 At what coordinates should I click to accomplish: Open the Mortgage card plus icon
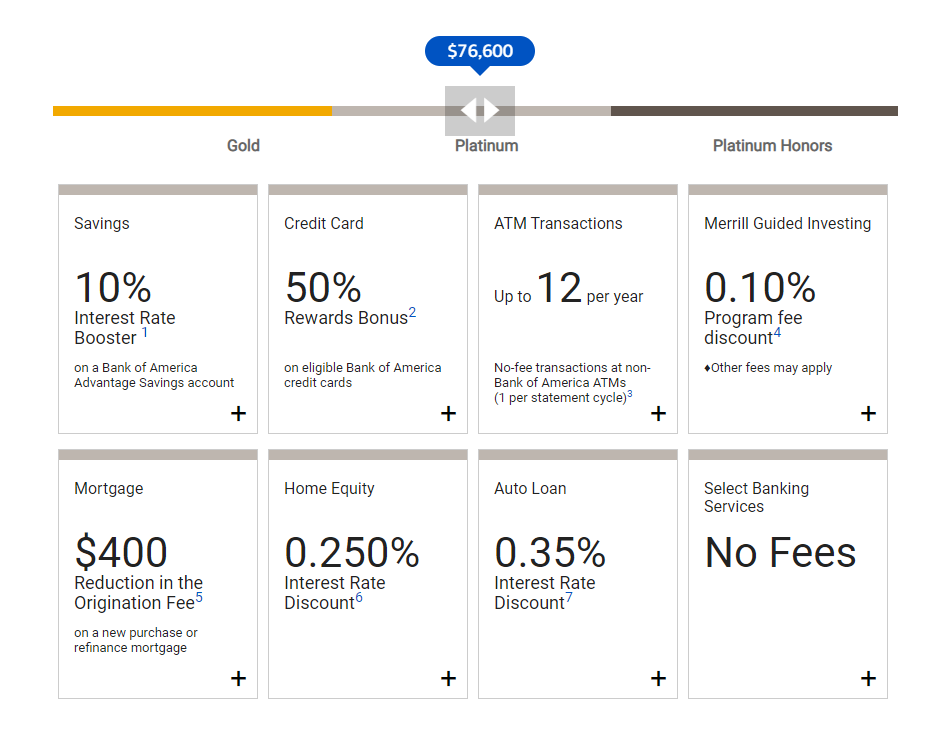click(238, 678)
